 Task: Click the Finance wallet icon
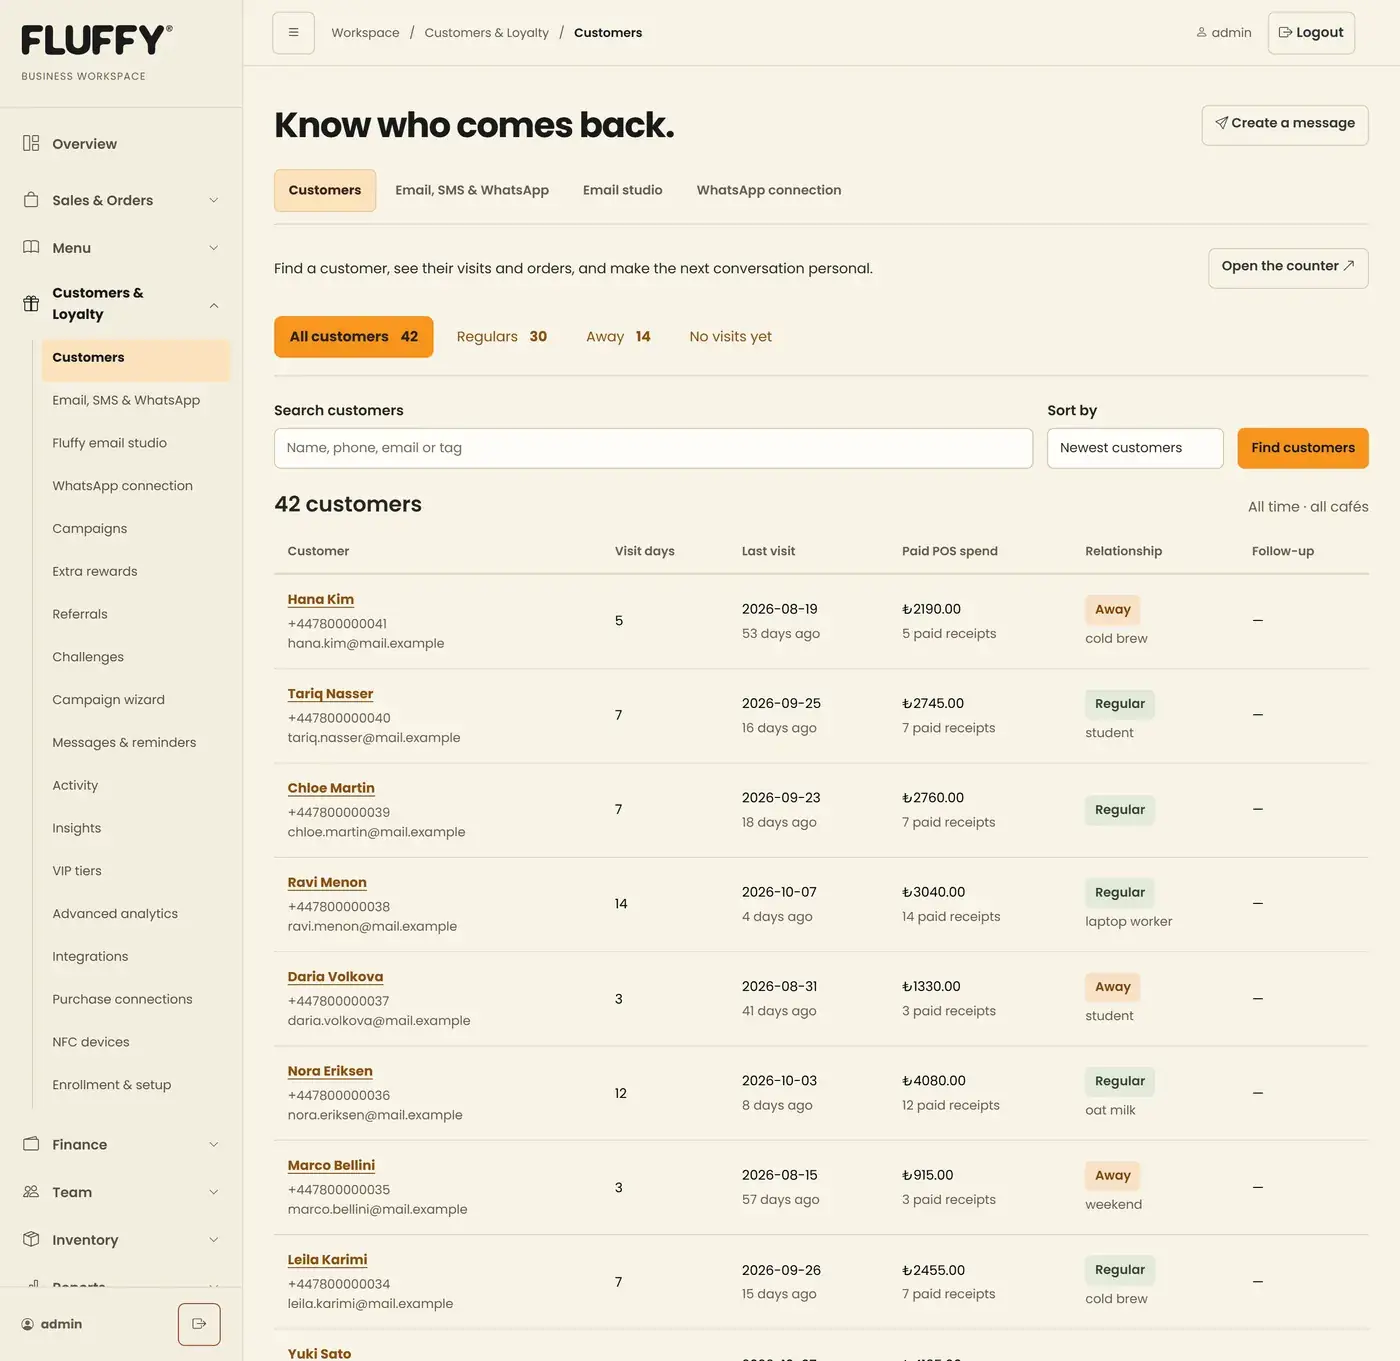click(x=31, y=1144)
